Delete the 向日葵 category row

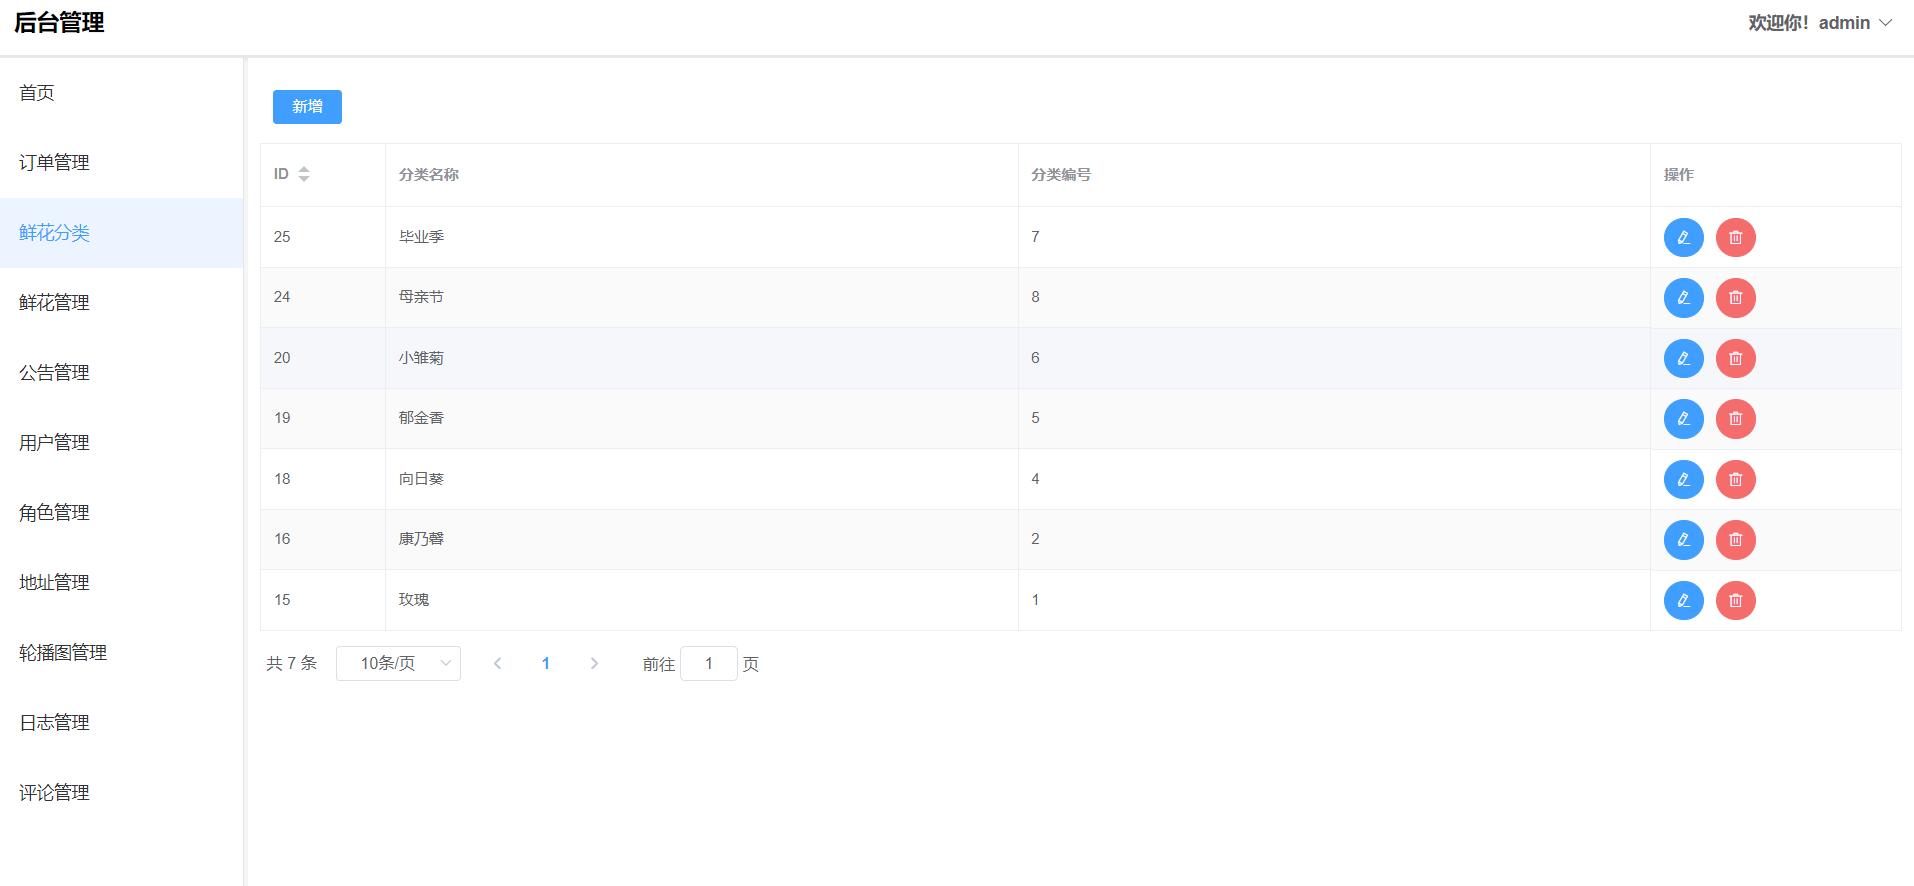pos(1735,479)
